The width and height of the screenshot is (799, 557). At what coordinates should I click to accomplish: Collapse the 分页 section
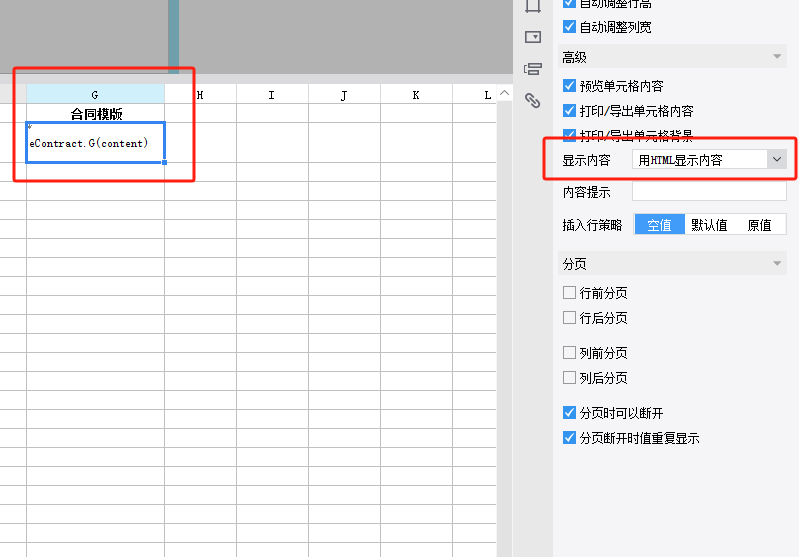click(x=672, y=263)
